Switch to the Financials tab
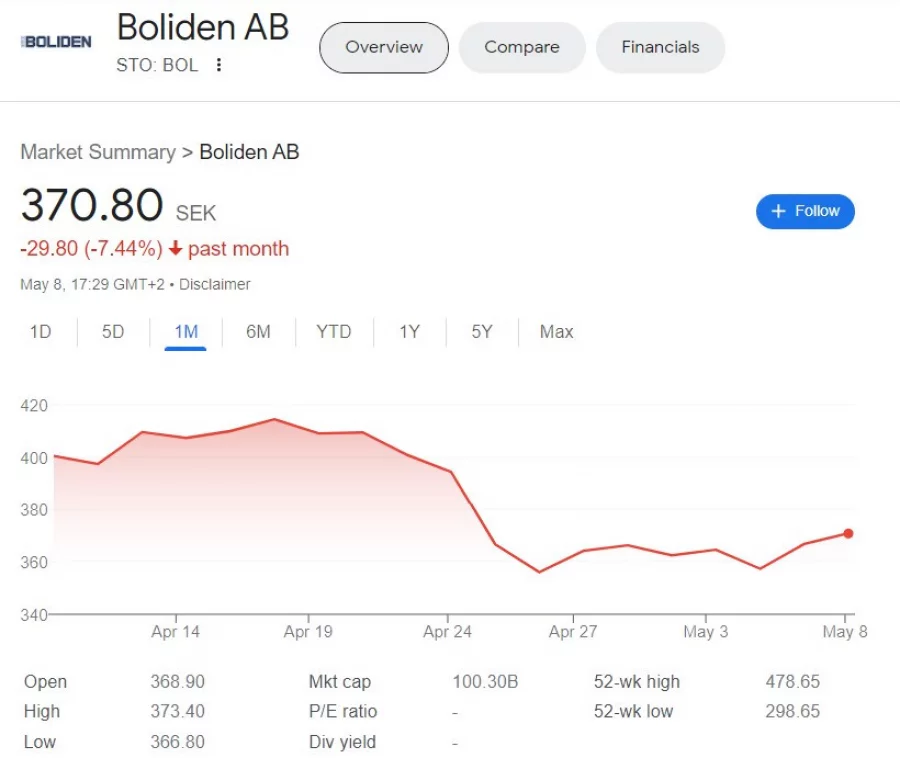 [660, 47]
